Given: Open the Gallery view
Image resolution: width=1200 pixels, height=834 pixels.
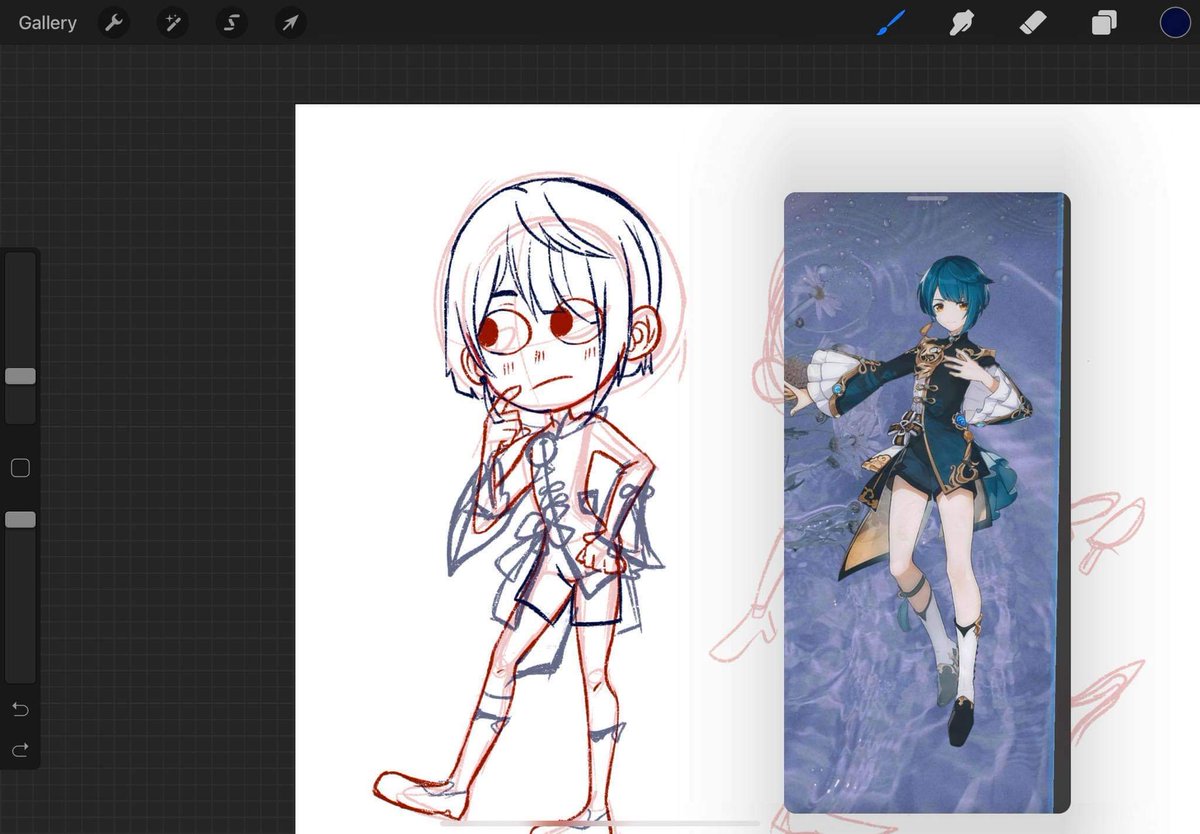Looking at the screenshot, I should pos(47,23).
